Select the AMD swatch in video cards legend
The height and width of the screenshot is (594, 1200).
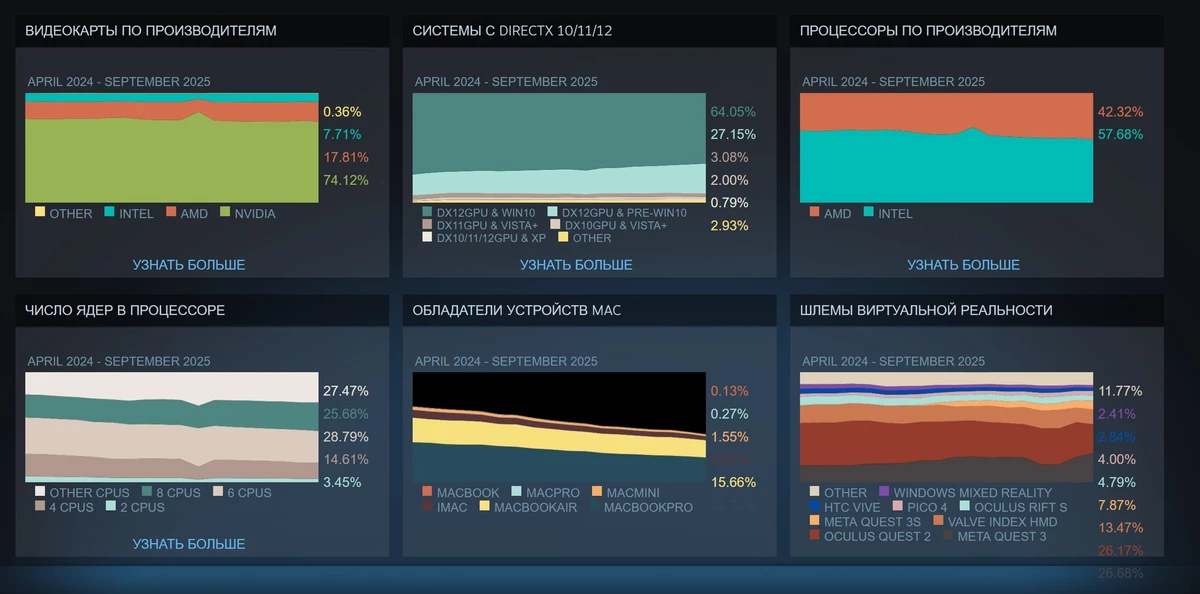tap(171, 213)
